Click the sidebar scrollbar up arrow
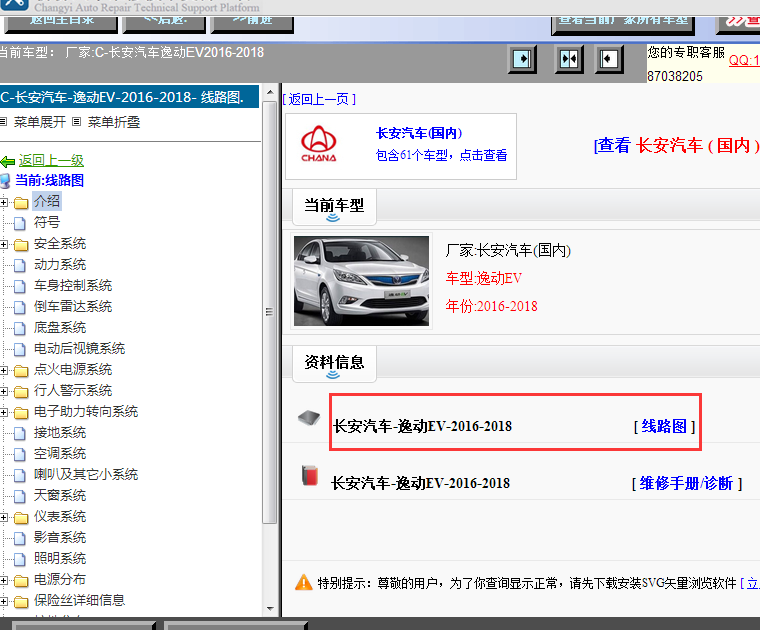Image resolution: width=760 pixels, height=630 pixels. [x=270, y=92]
